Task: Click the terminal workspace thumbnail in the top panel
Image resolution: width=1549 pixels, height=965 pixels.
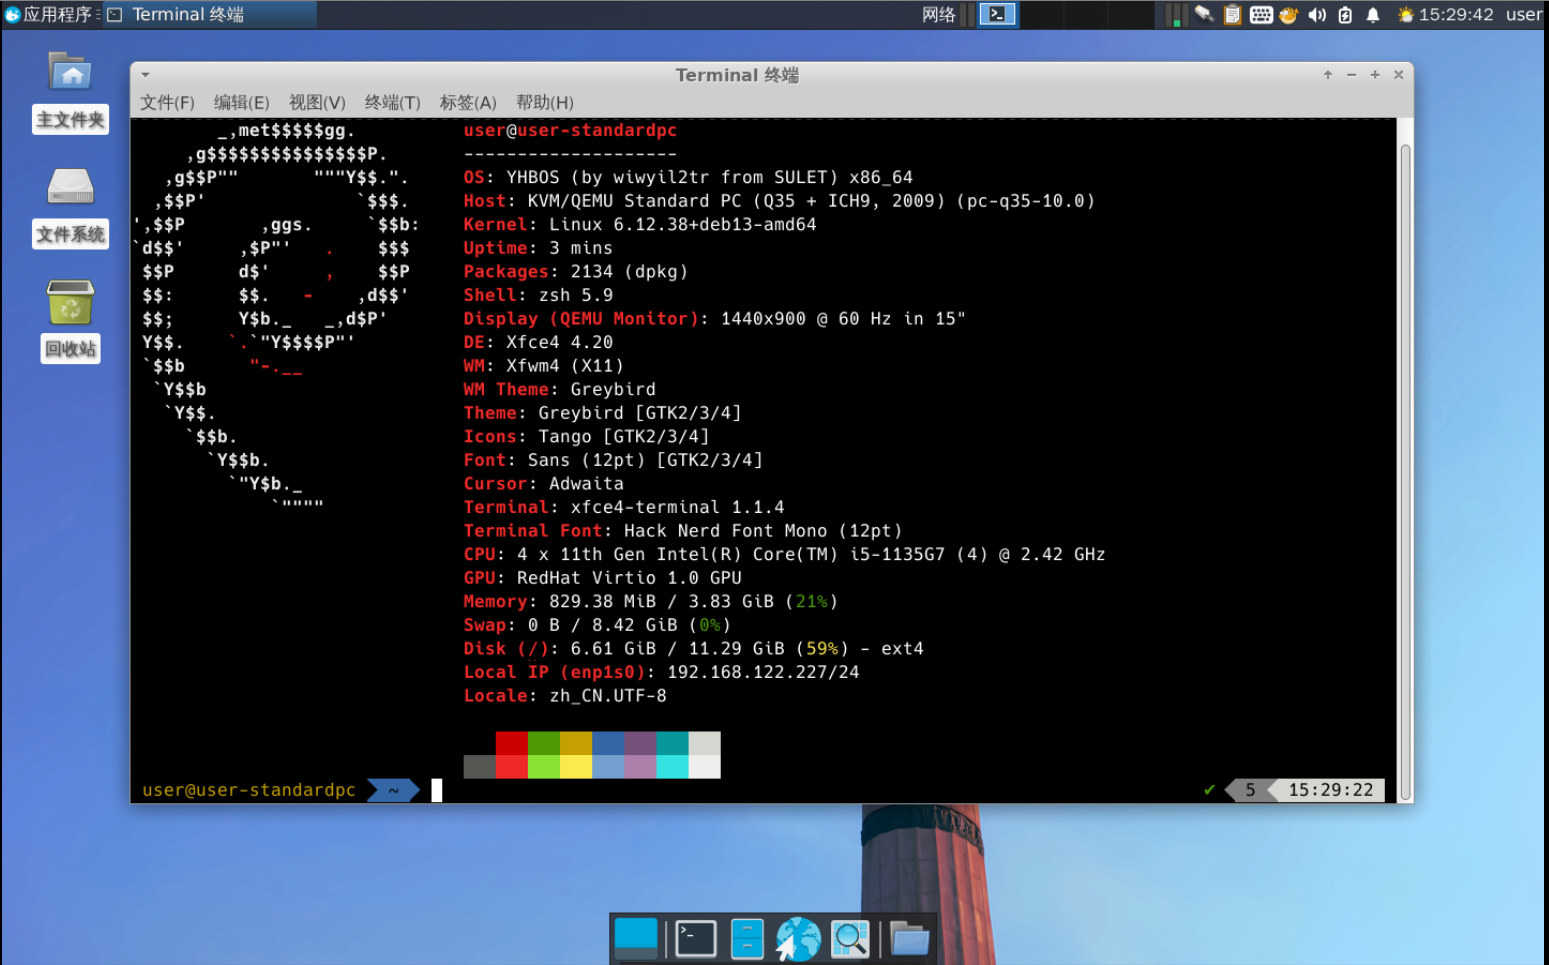Action: pos(997,14)
